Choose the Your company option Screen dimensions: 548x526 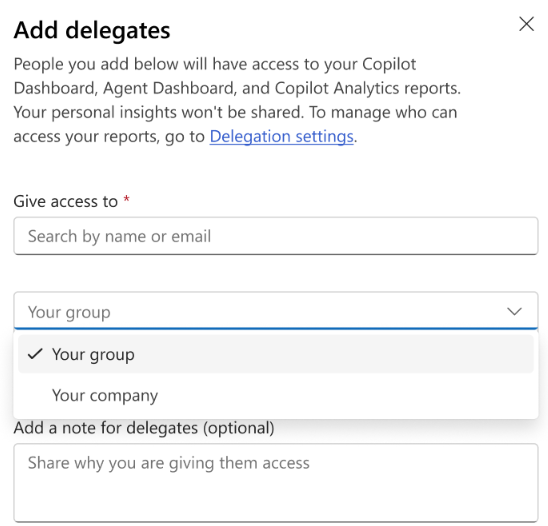[x=276, y=395]
